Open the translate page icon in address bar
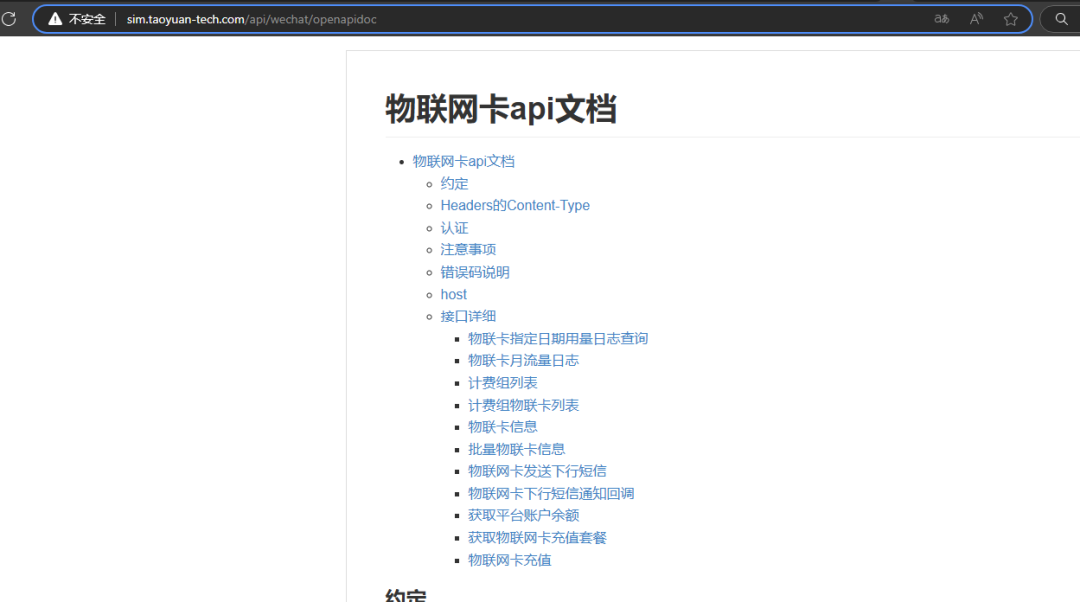This screenshot has height=602, width=1080. click(941, 19)
